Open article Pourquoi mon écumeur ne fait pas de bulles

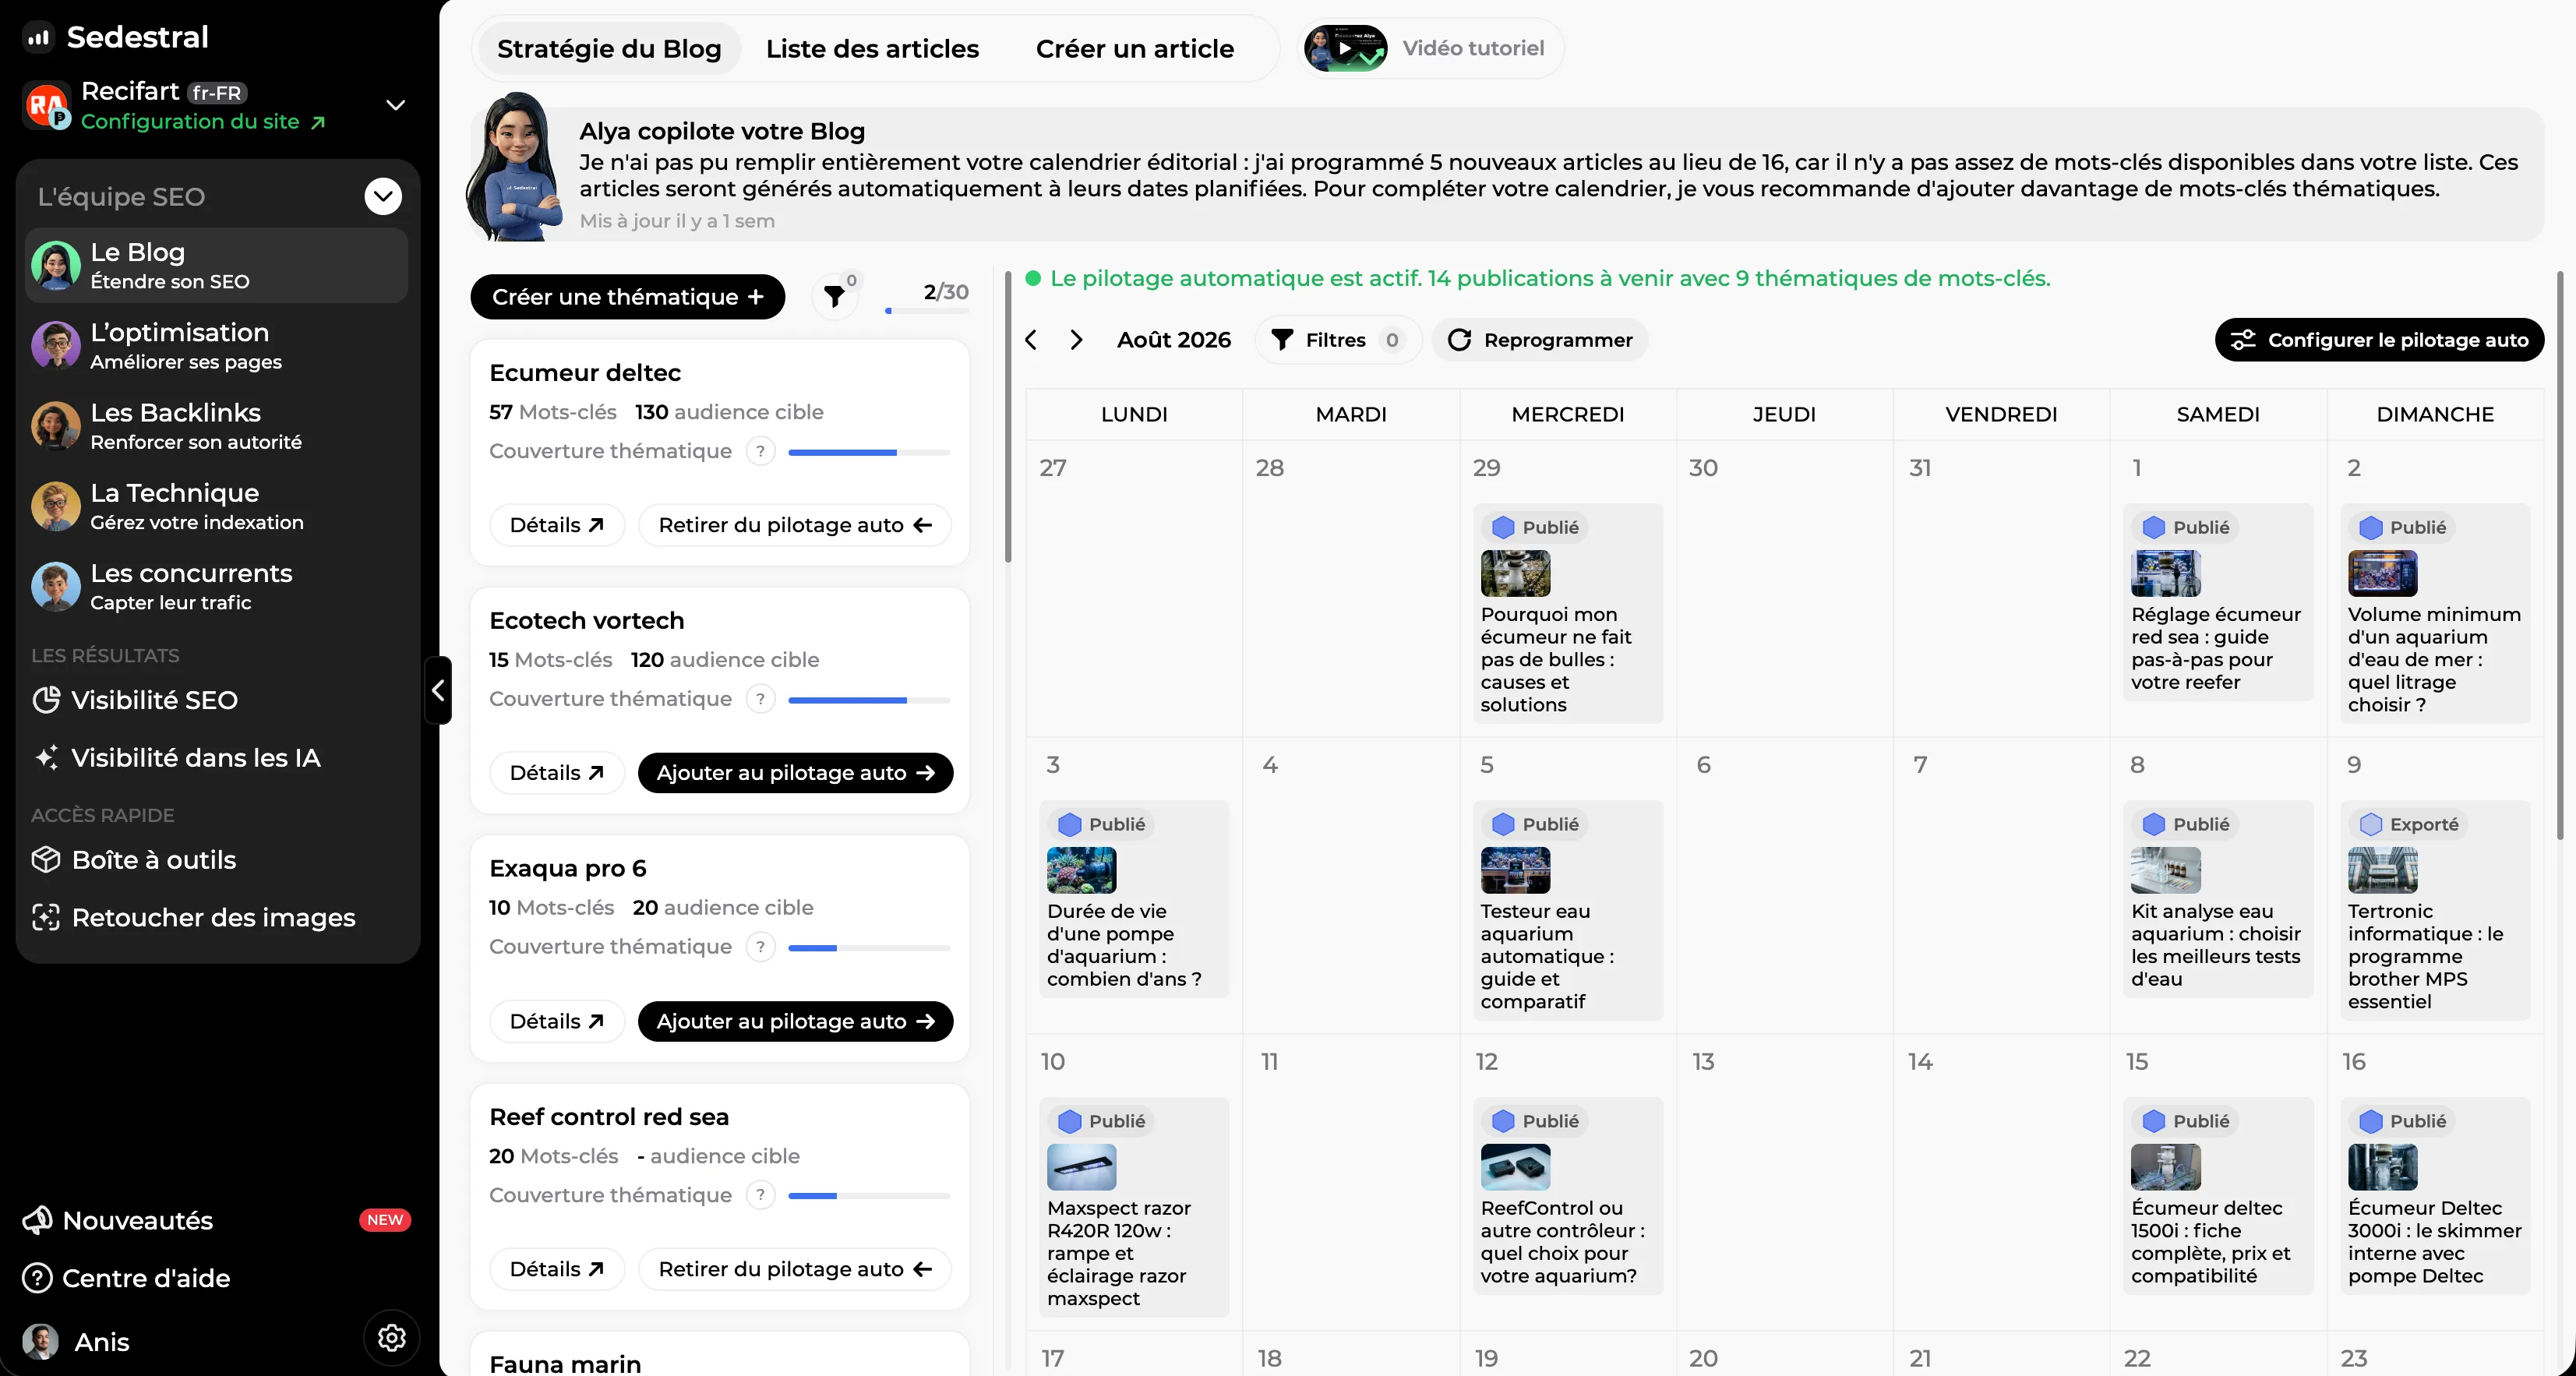click(1566, 613)
